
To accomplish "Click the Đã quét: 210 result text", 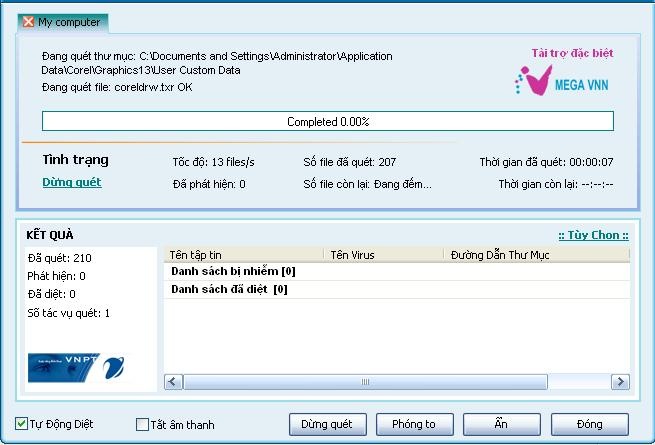I will 59,258.
